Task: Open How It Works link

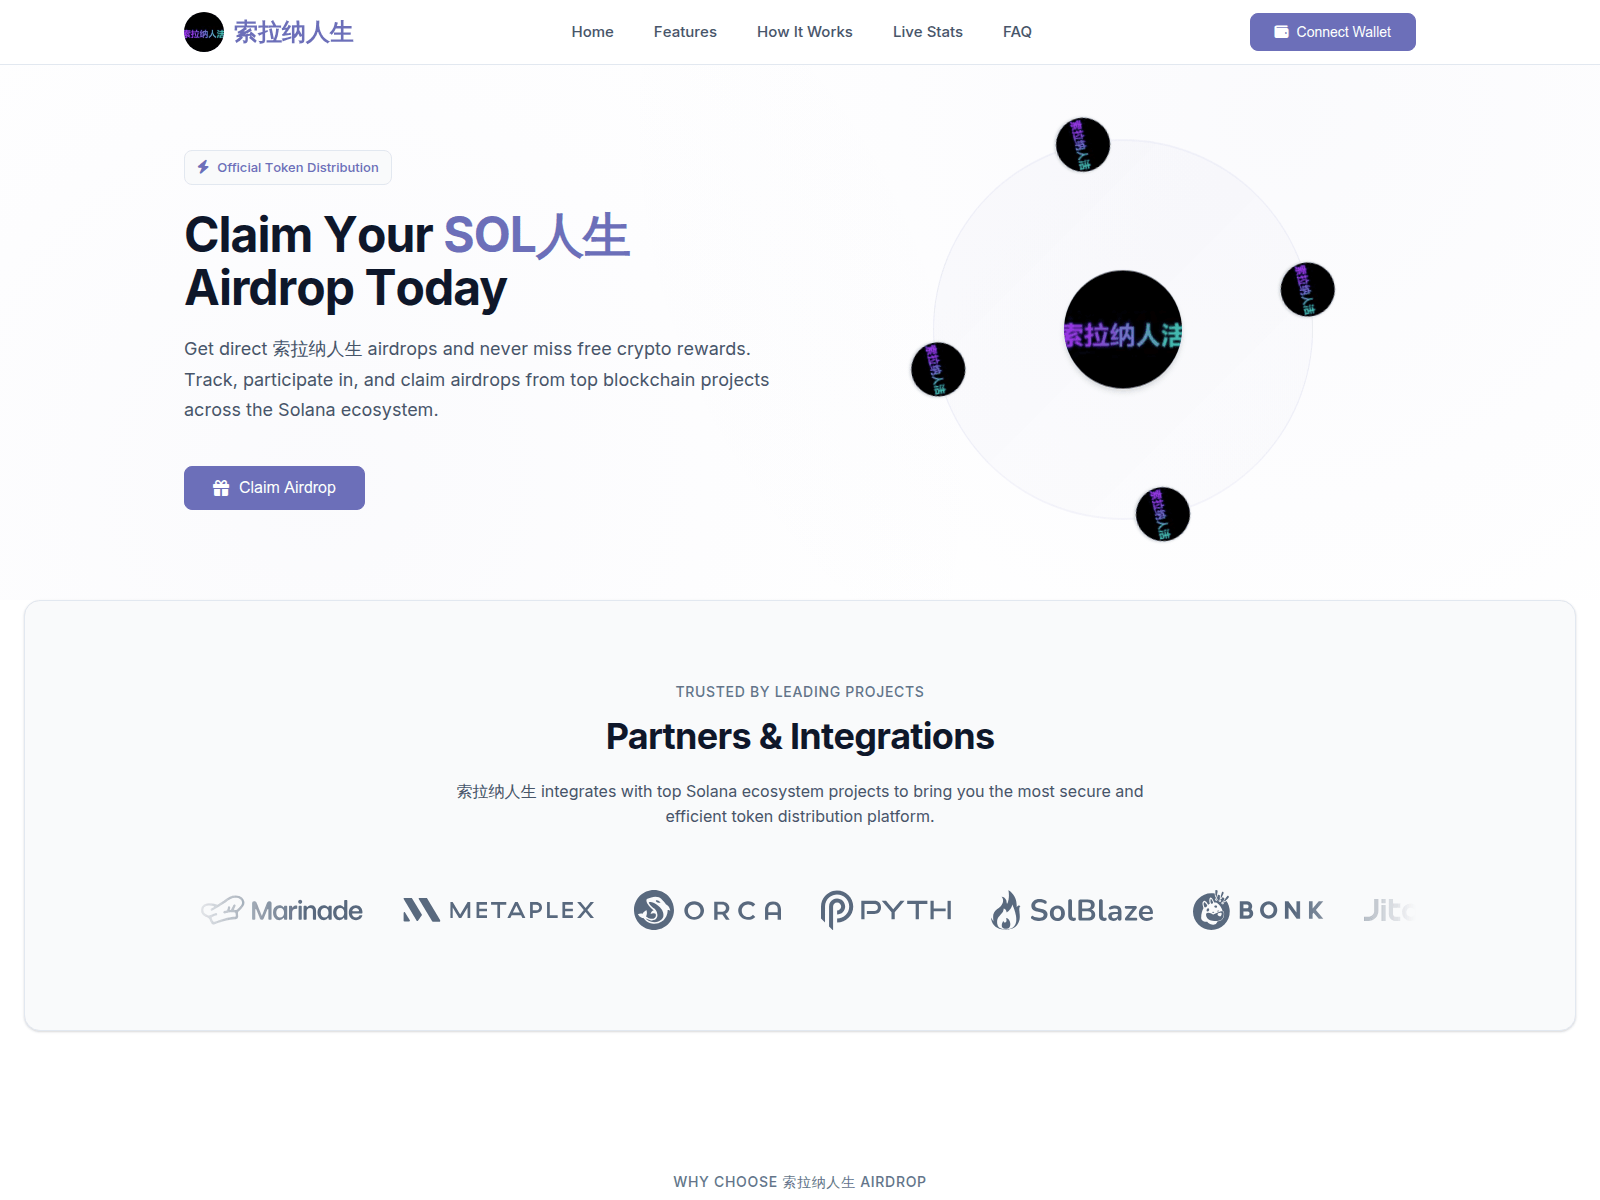Action: point(805,32)
